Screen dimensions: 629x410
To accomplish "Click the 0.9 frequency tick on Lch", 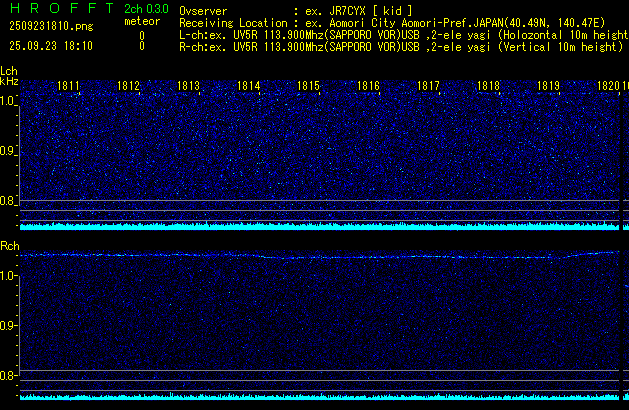I will (8, 151).
